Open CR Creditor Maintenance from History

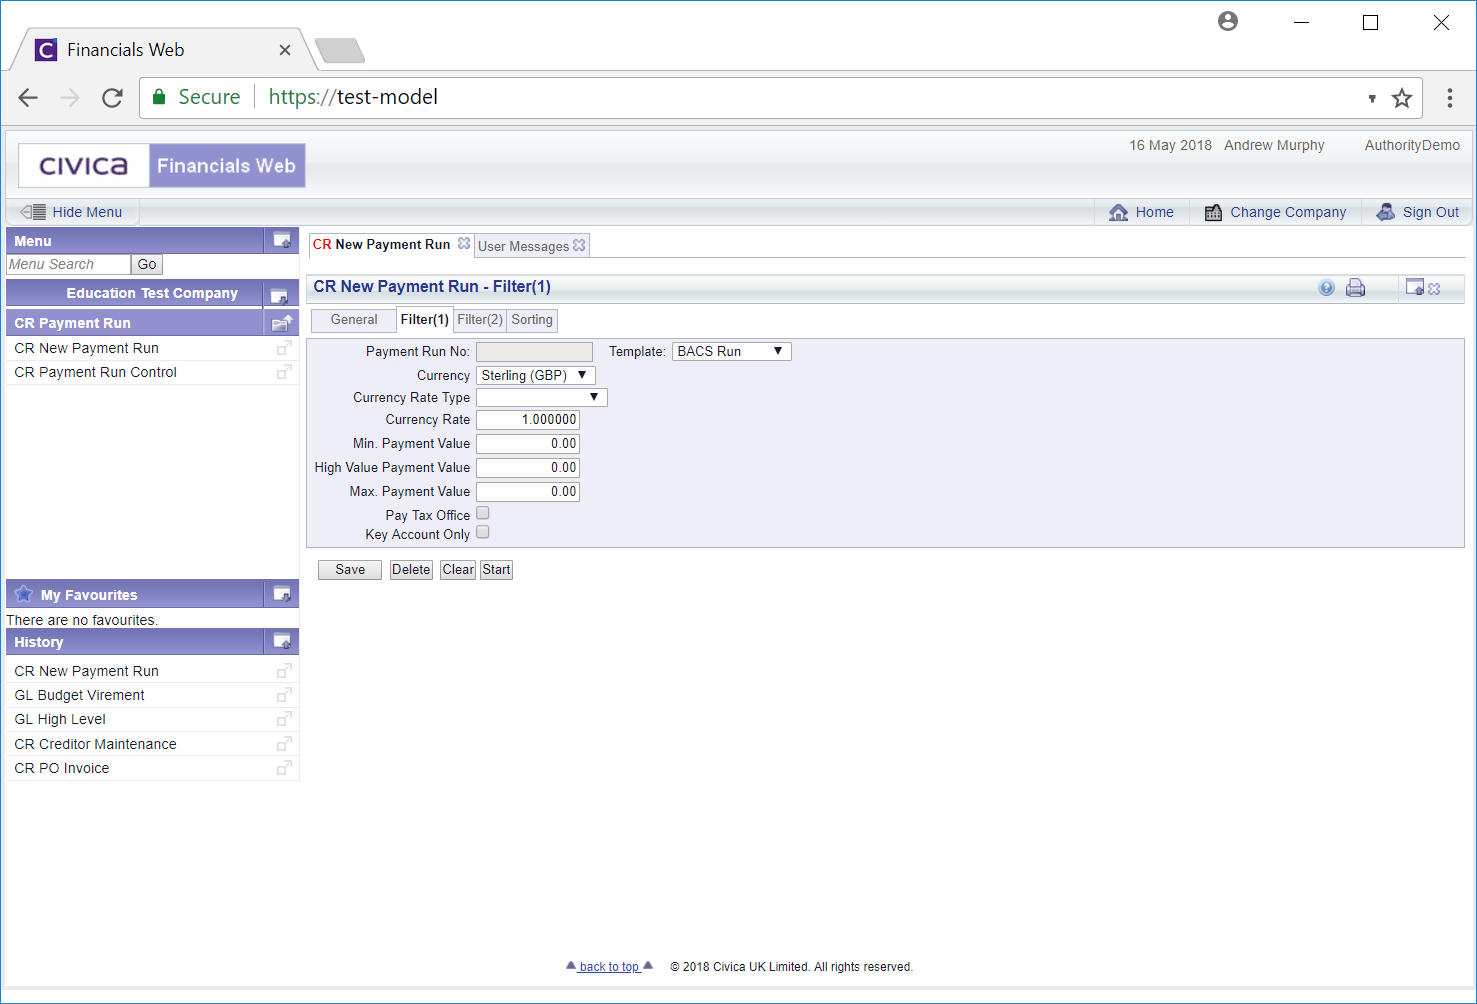click(96, 744)
